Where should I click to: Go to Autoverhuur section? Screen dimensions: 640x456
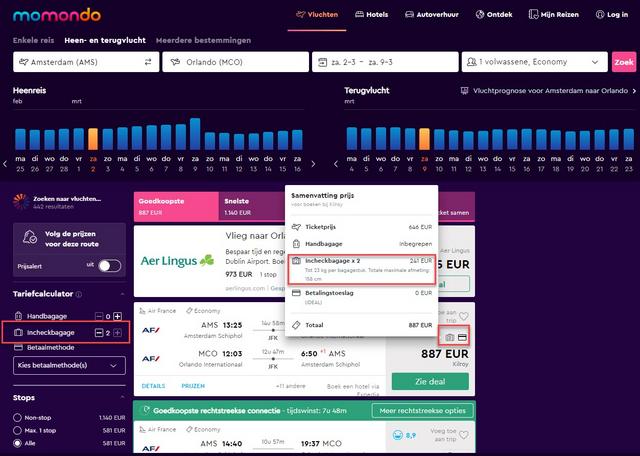[432, 15]
